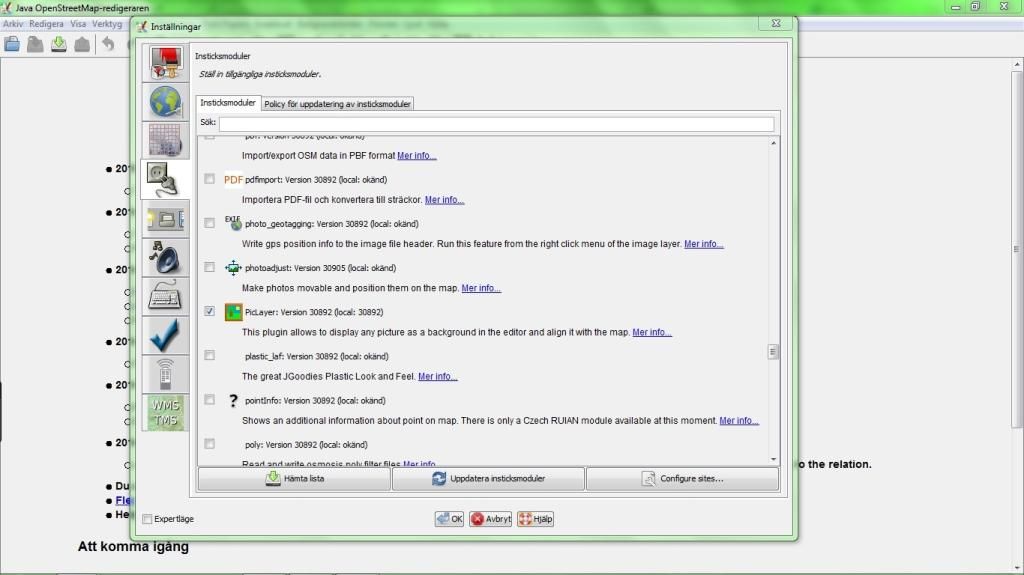Open Mer info link for plastic_laf
This screenshot has width=1024, height=575.
(438, 376)
